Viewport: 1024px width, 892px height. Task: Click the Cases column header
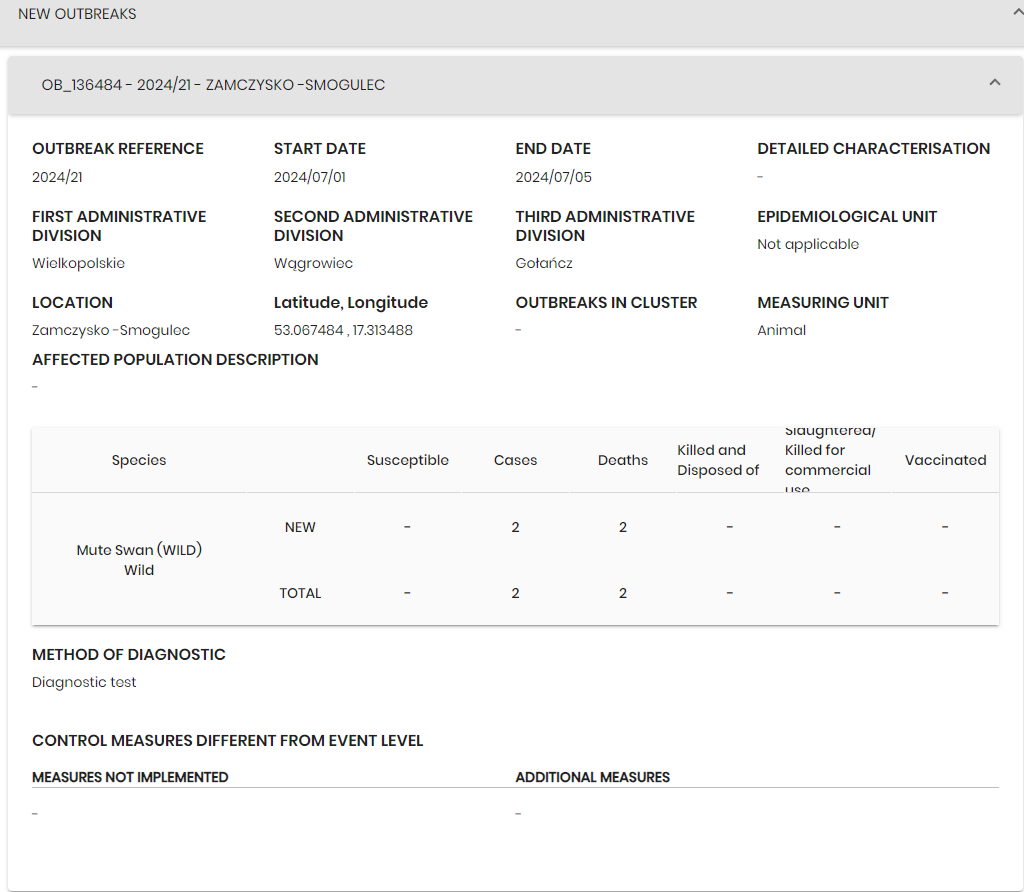pos(515,460)
